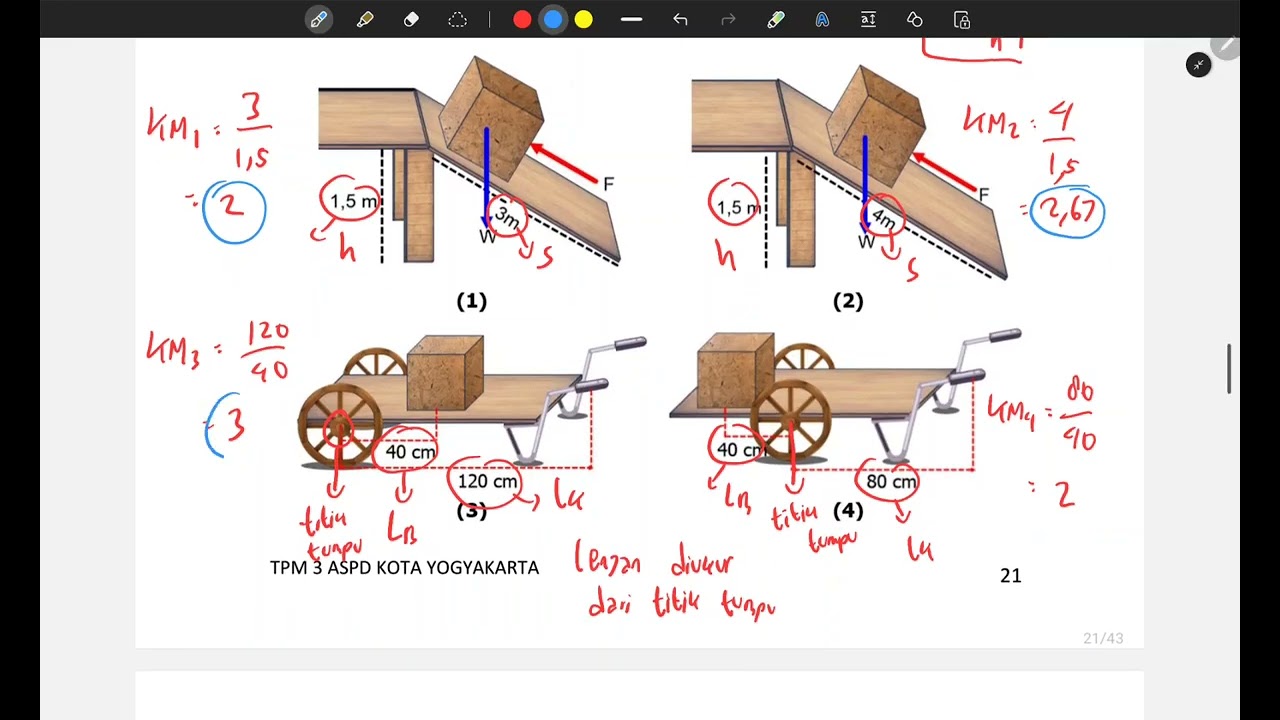Image resolution: width=1280 pixels, height=720 pixels.
Task: Select the lasso selection tool
Action: click(457, 20)
